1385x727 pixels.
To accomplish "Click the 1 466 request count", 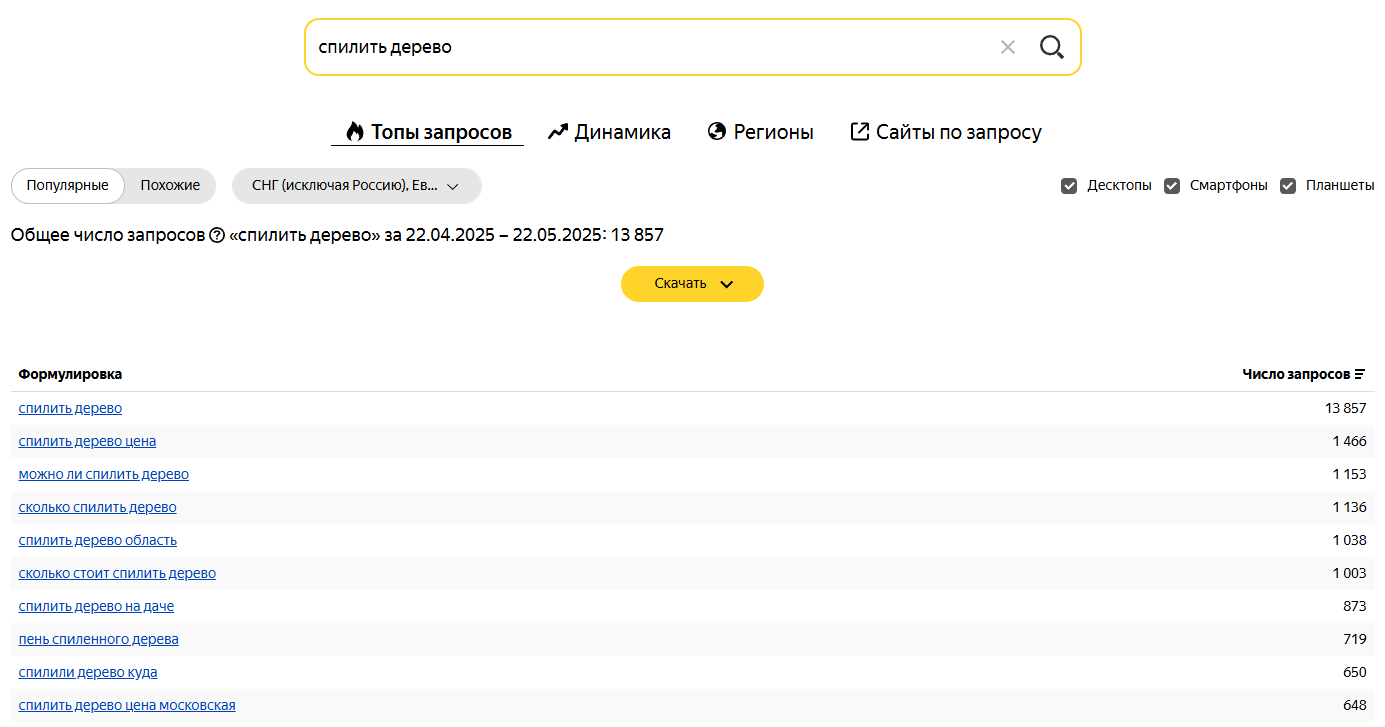I will (1349, 441).
